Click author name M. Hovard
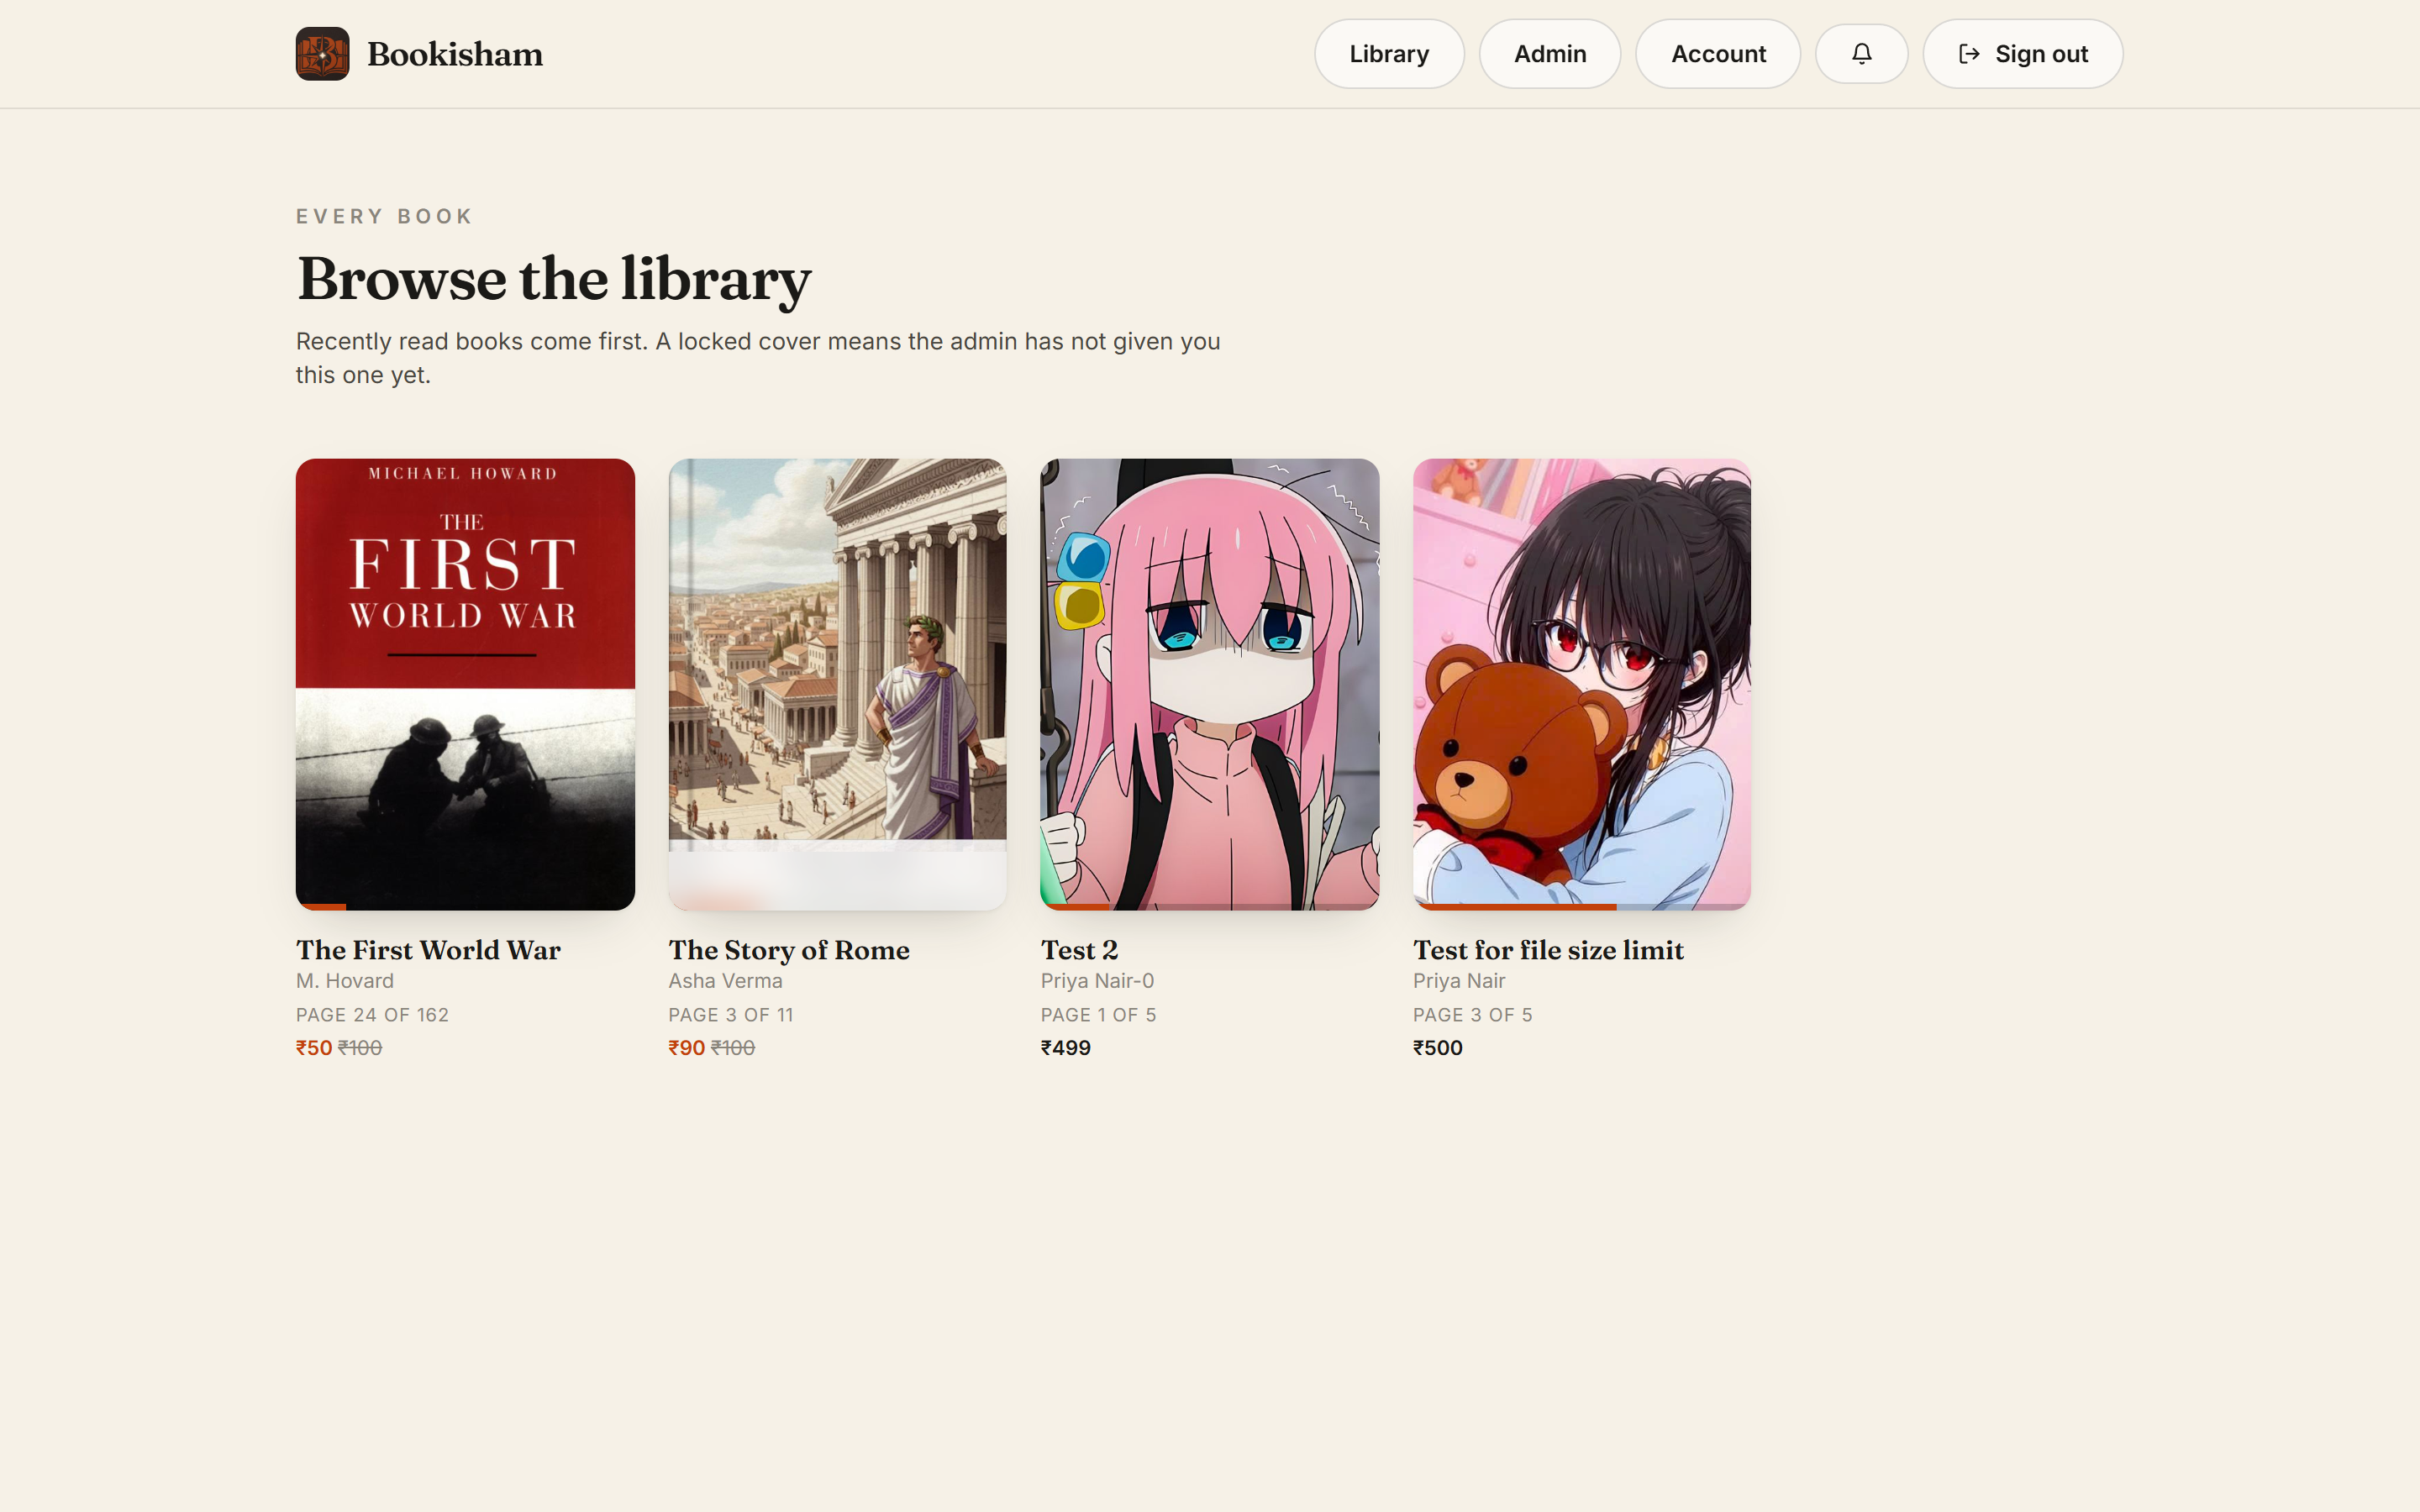This screenshot has height=1512, width=2420. [x=345, y=981]
